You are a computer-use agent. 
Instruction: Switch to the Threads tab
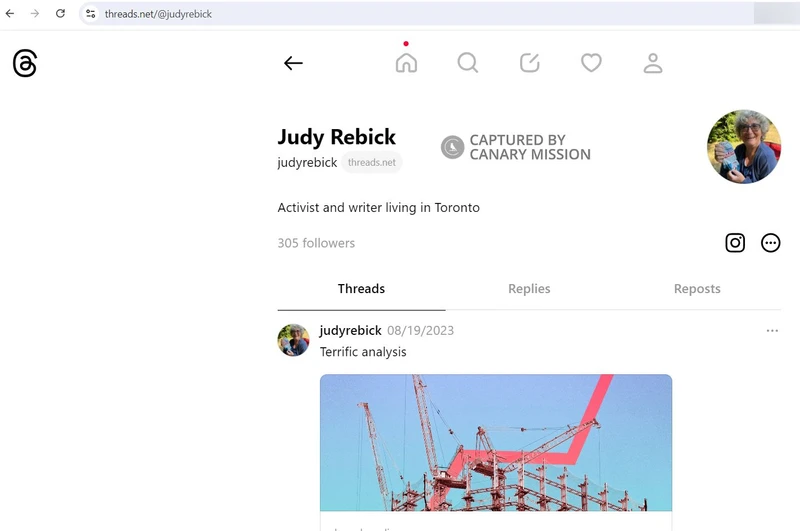coord(361,289)
